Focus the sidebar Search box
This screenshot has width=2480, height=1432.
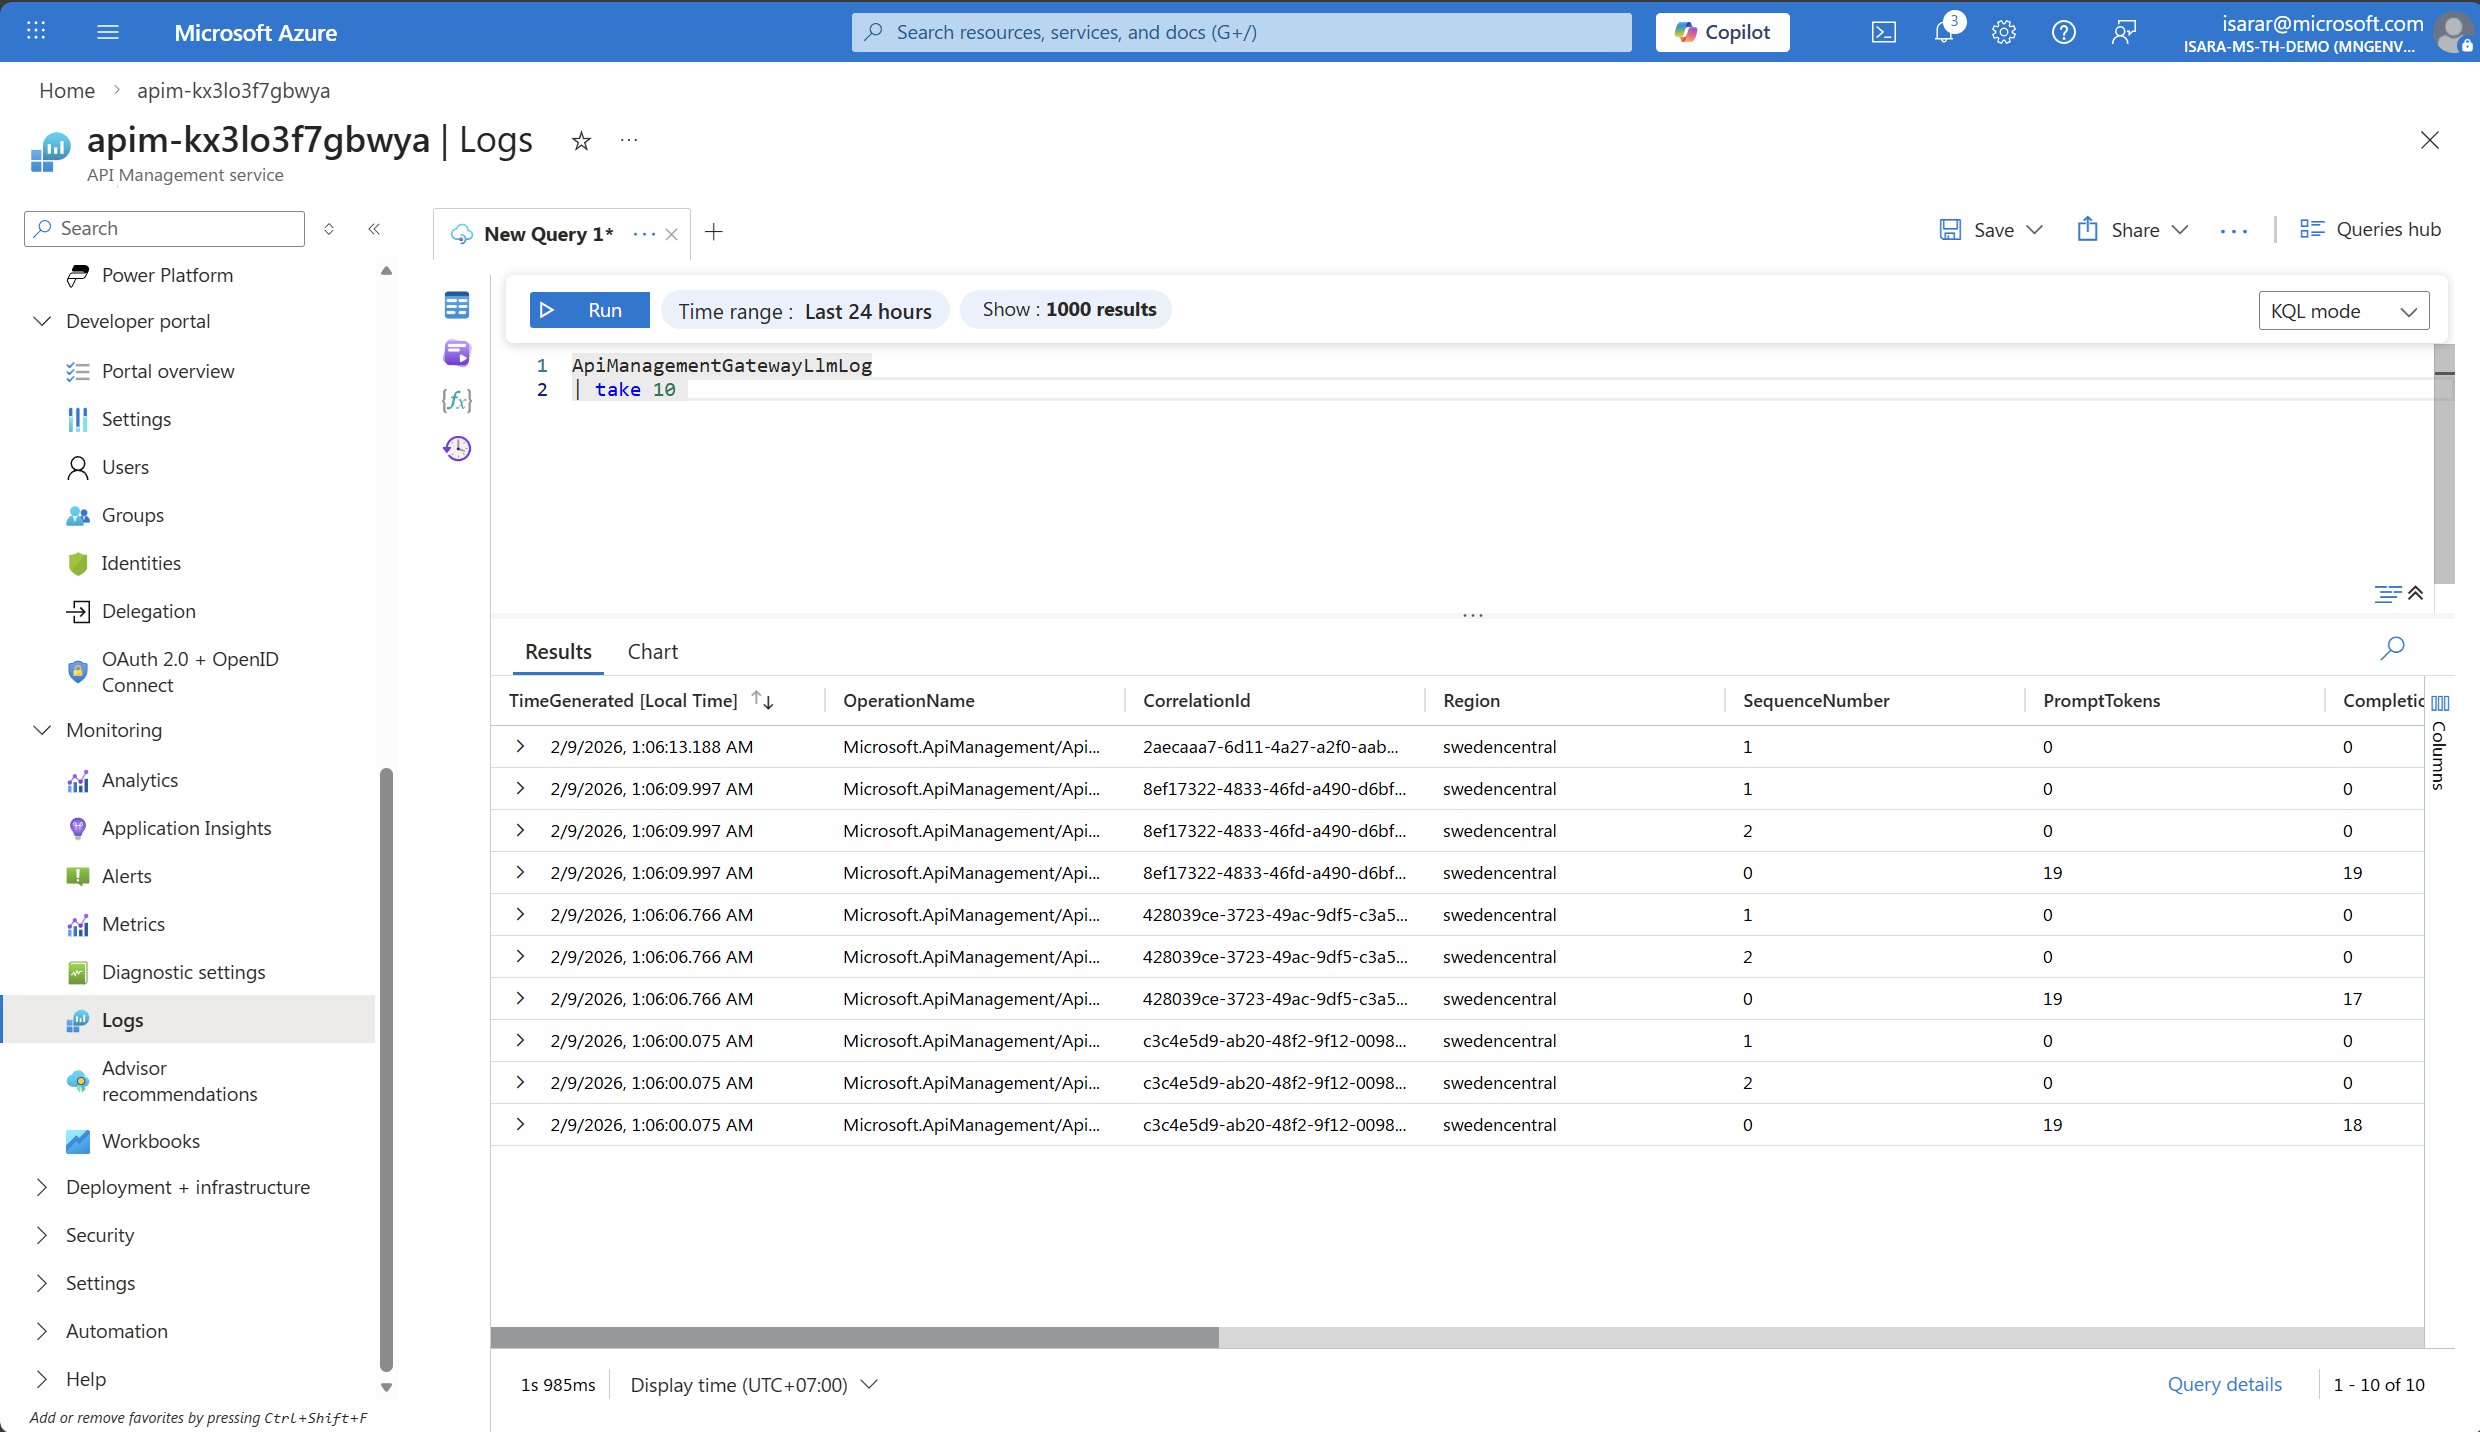pyautogui.click(x=164, y=229)
